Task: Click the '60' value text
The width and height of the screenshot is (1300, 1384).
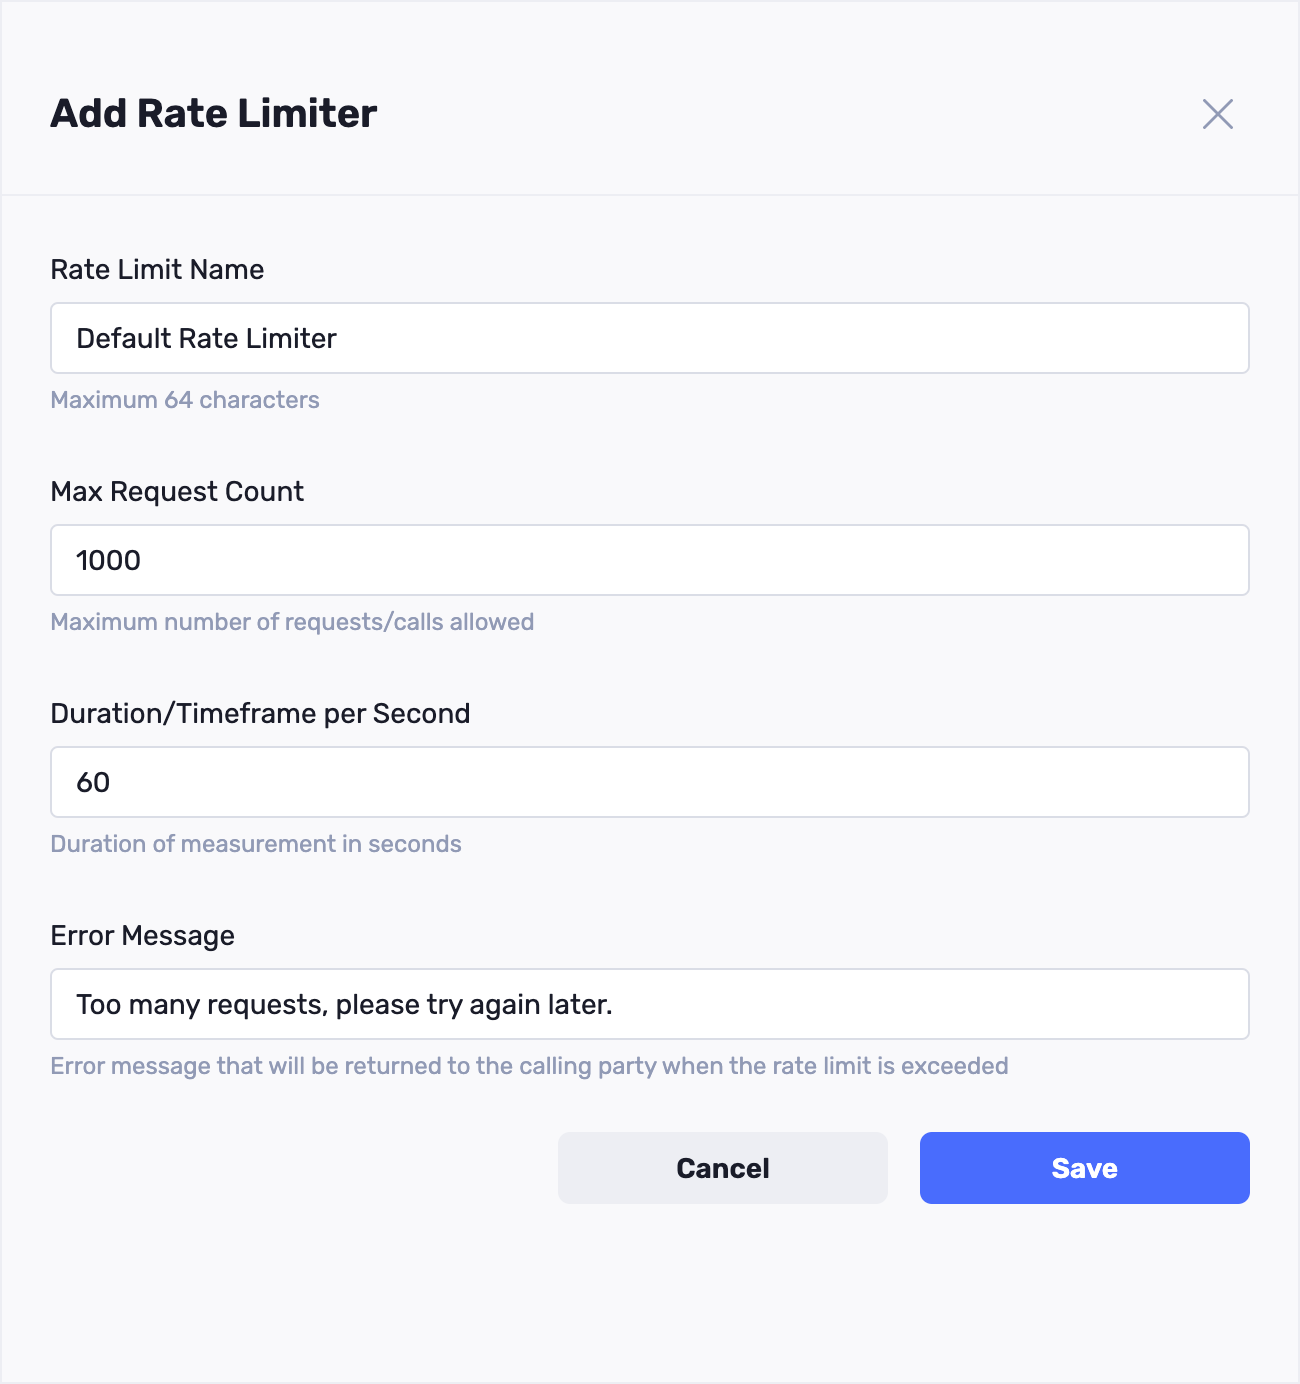Action: (x=93, y=783)
